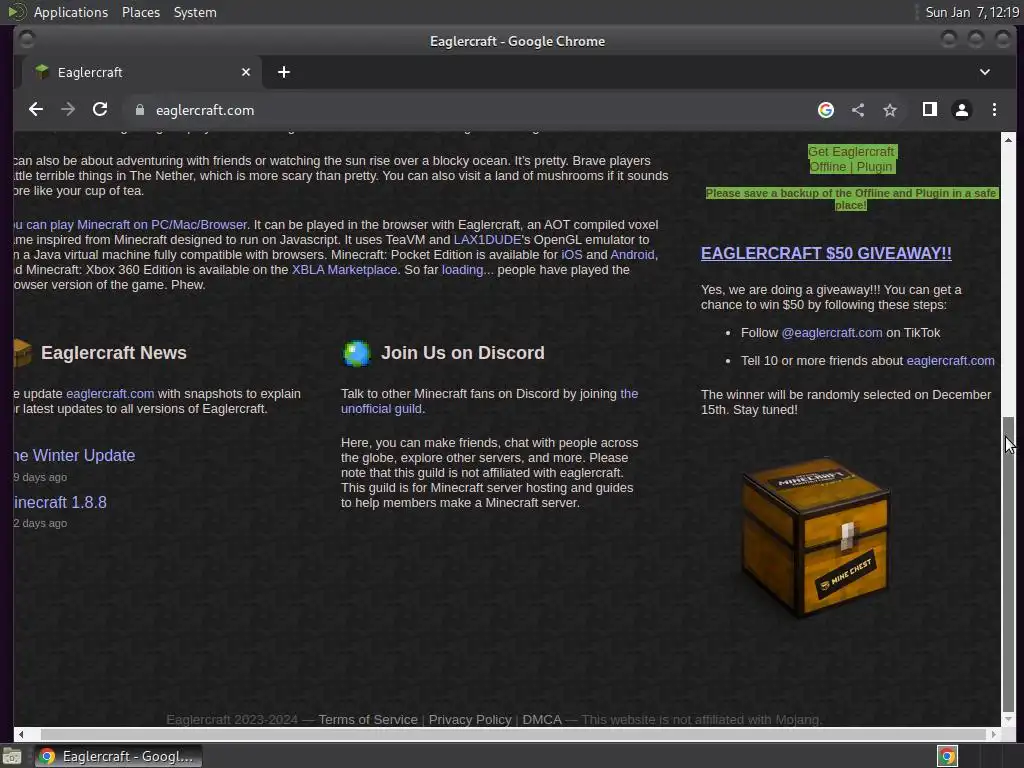This screenshot has width=1024, height=768.
Task: Open the Minecraft 1.8.8 news post
Action: [x=59, y=503]
